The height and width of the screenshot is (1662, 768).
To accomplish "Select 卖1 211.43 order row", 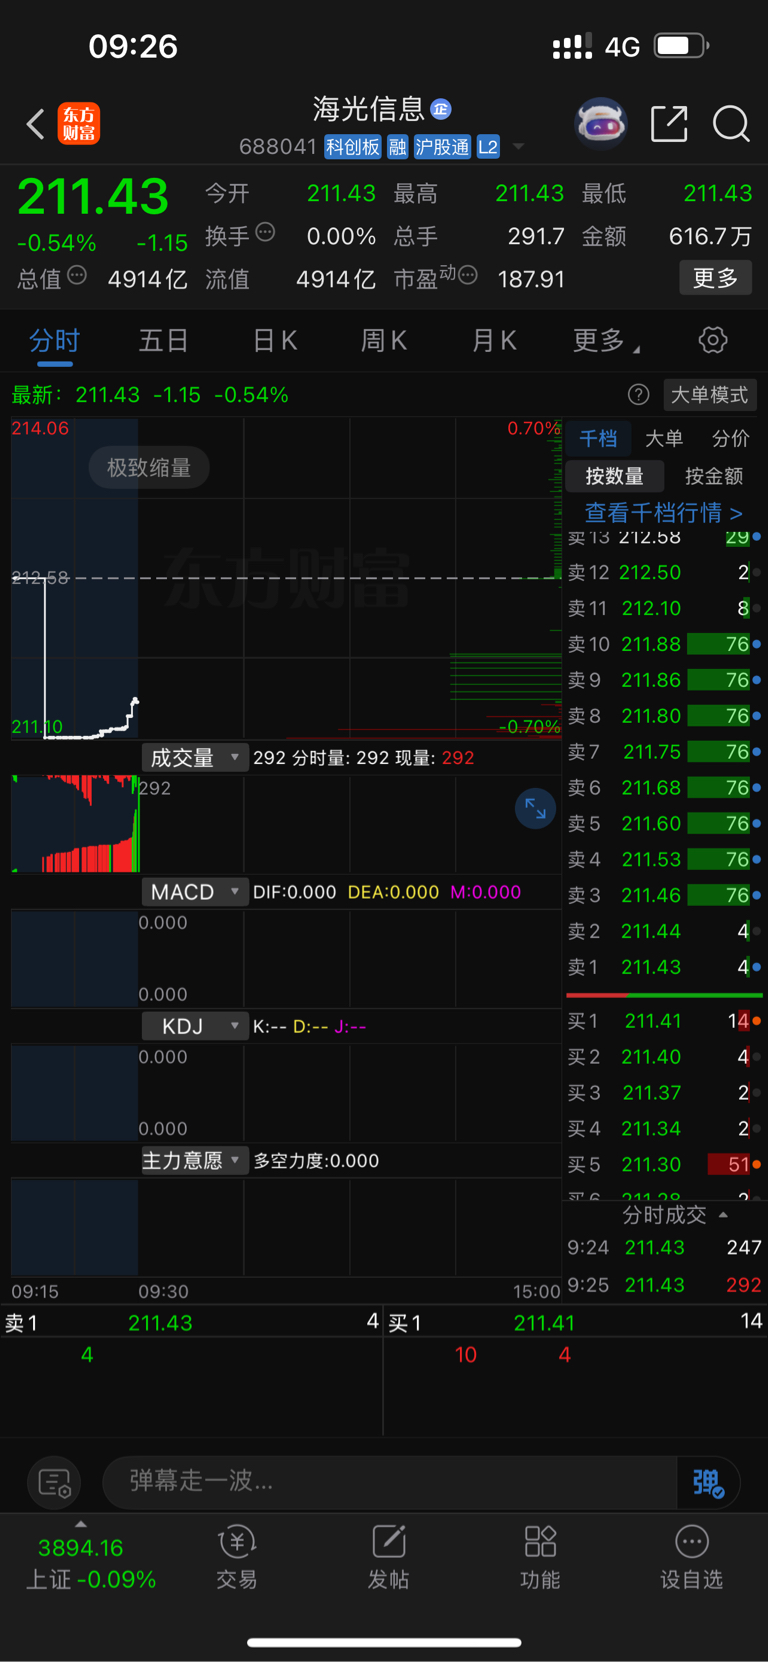I will point(664,967).
